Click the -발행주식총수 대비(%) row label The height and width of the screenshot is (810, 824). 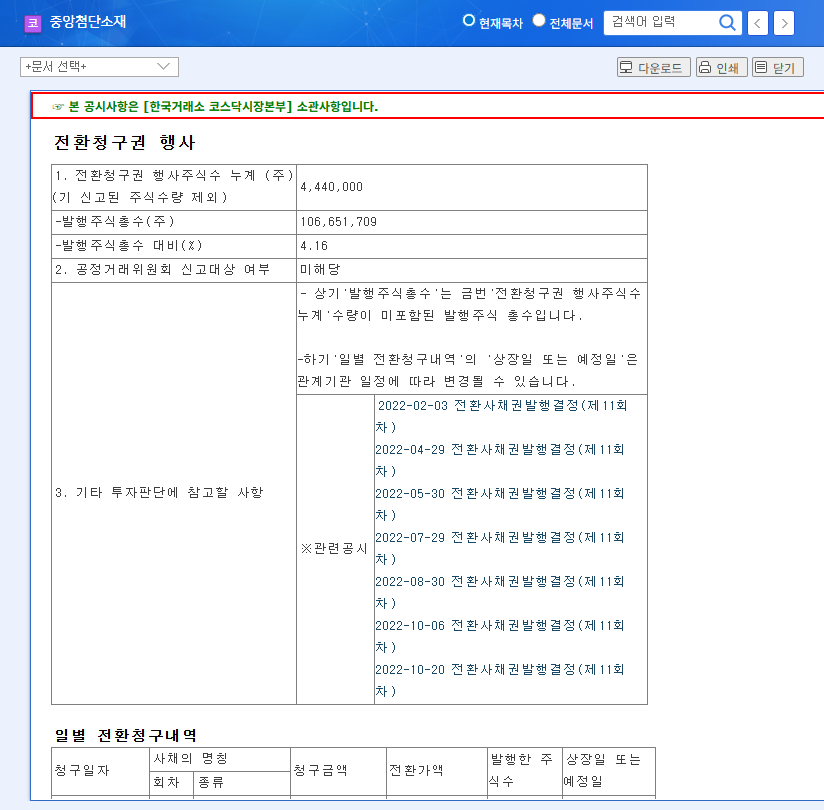129,245
